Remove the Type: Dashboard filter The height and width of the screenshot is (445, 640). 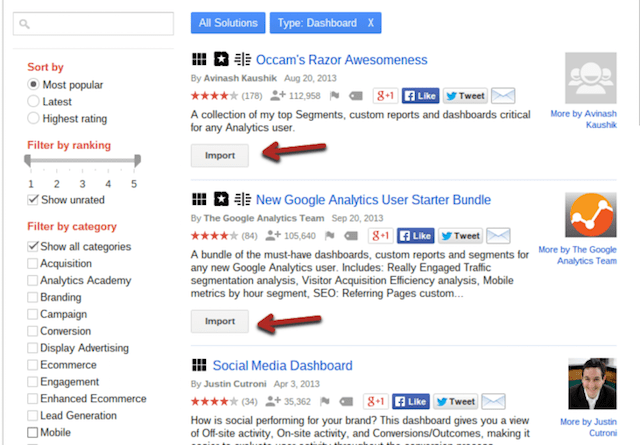click(371, 22)
